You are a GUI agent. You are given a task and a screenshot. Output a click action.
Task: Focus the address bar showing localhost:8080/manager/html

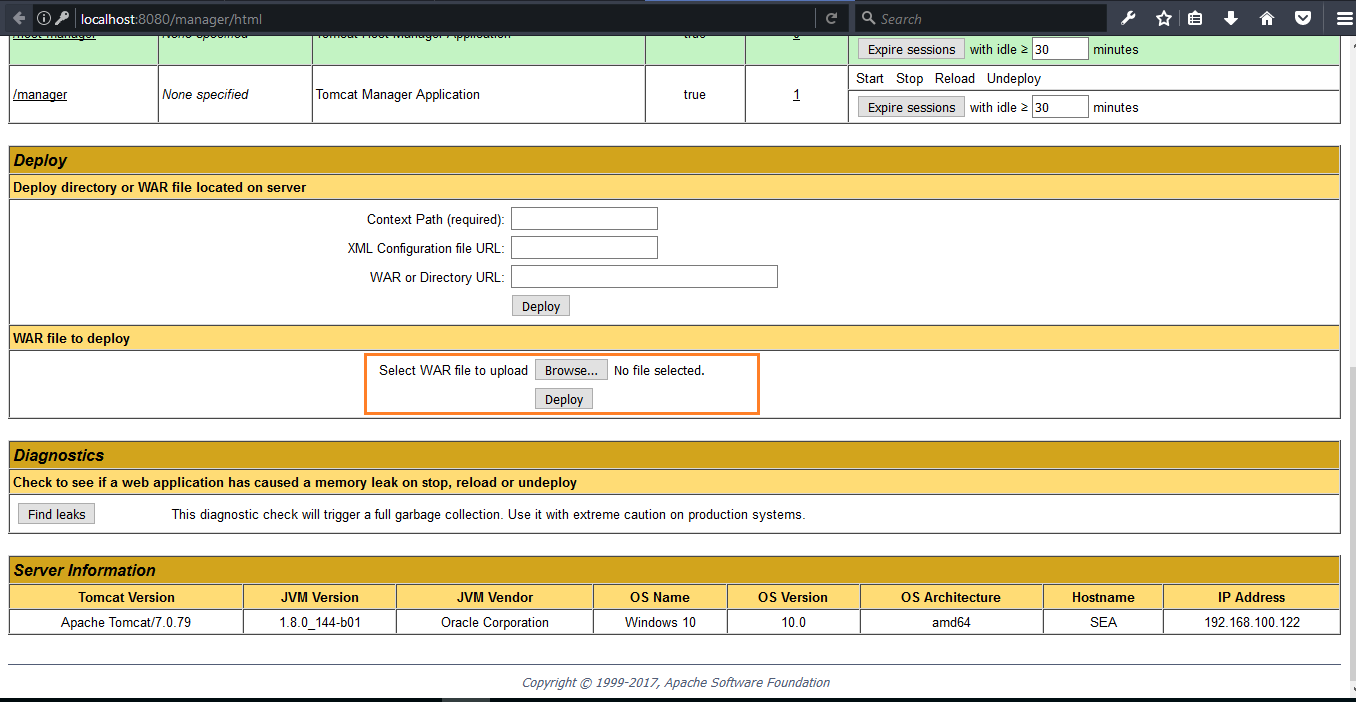point(445,18)
